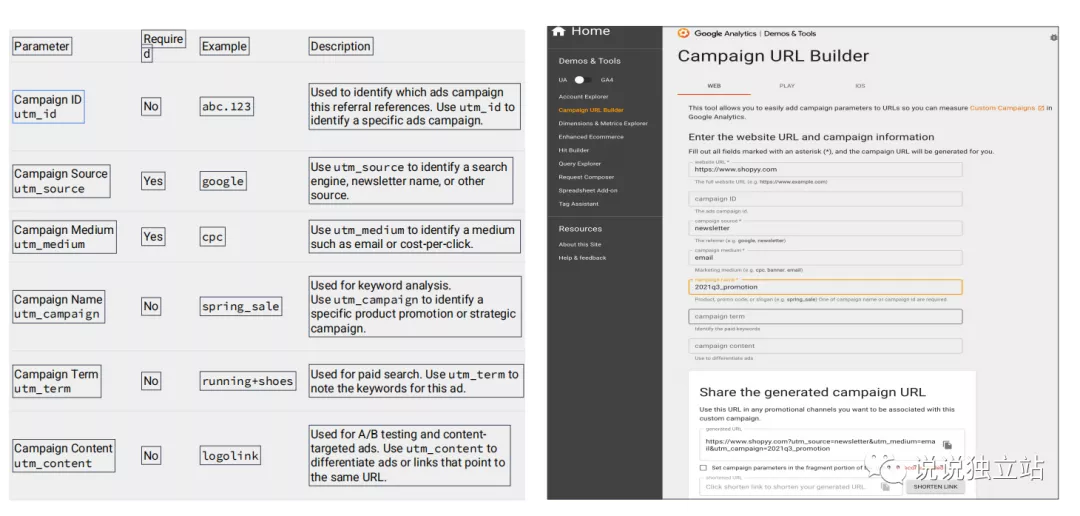Open Account Explorer in the sidebar
The height and width of the screenshot is (516, 1080).
coord(584,97)
